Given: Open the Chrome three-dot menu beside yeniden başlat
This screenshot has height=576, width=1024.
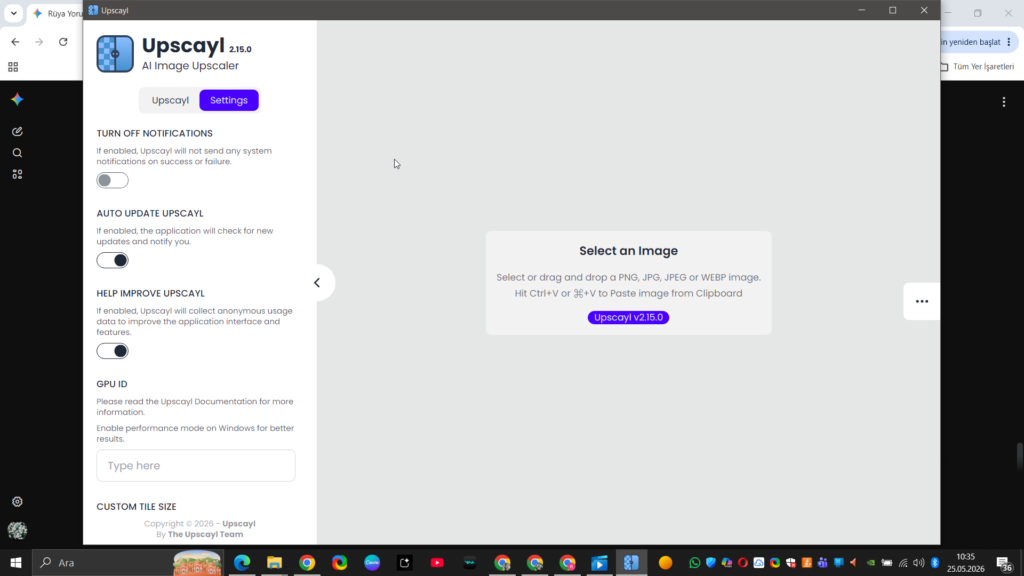Looking at the screenshot, I should tap(1009, 42).
